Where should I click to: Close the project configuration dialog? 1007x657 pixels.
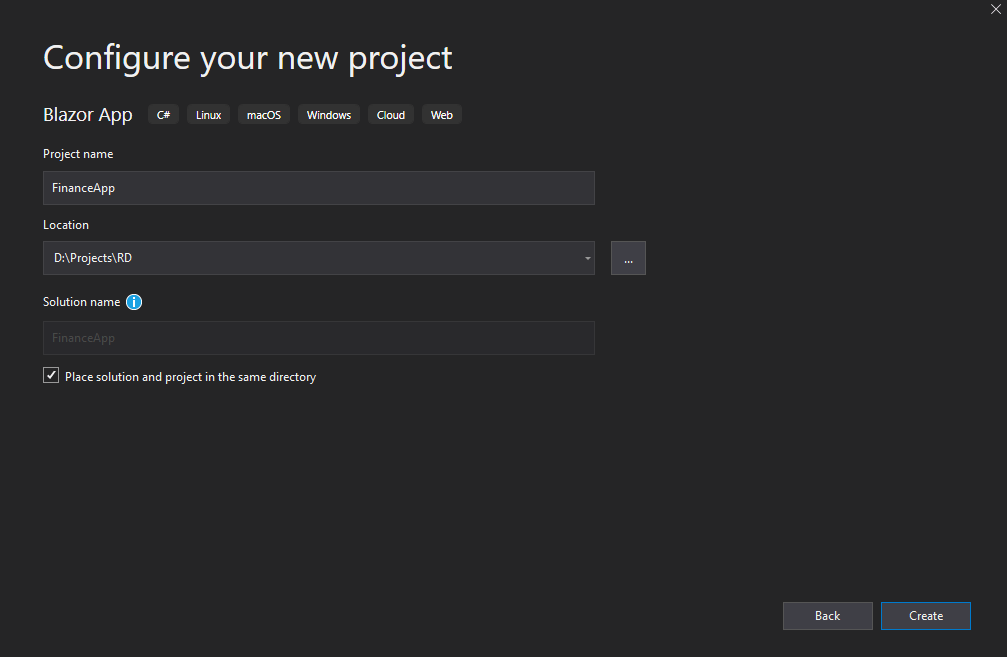(x=995, y=9)
